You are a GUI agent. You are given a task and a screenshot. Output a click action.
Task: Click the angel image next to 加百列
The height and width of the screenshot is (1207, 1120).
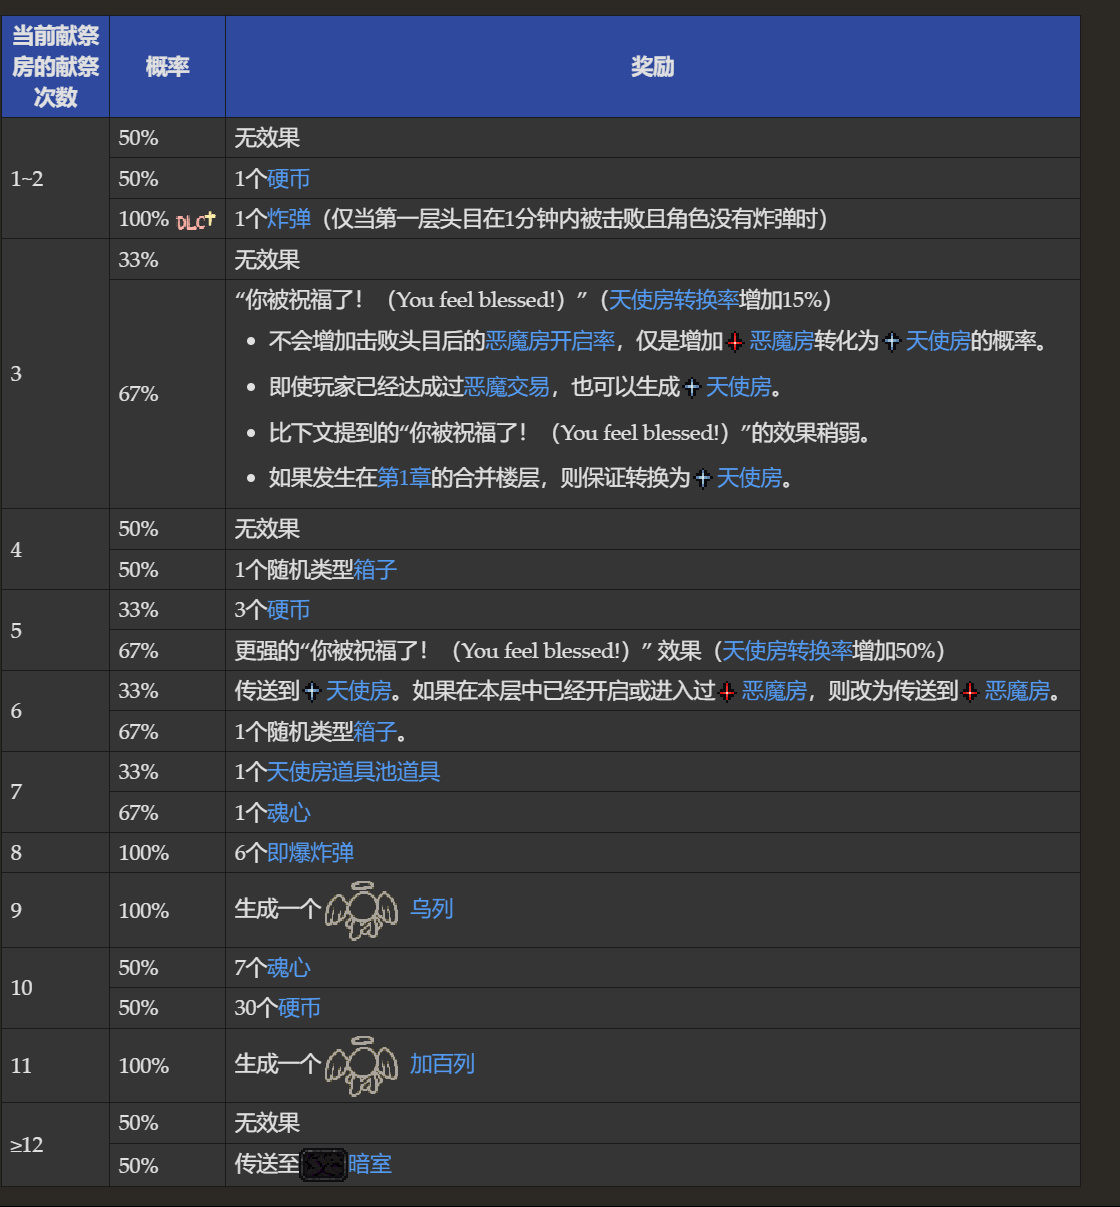click(x=362, y=1066)
